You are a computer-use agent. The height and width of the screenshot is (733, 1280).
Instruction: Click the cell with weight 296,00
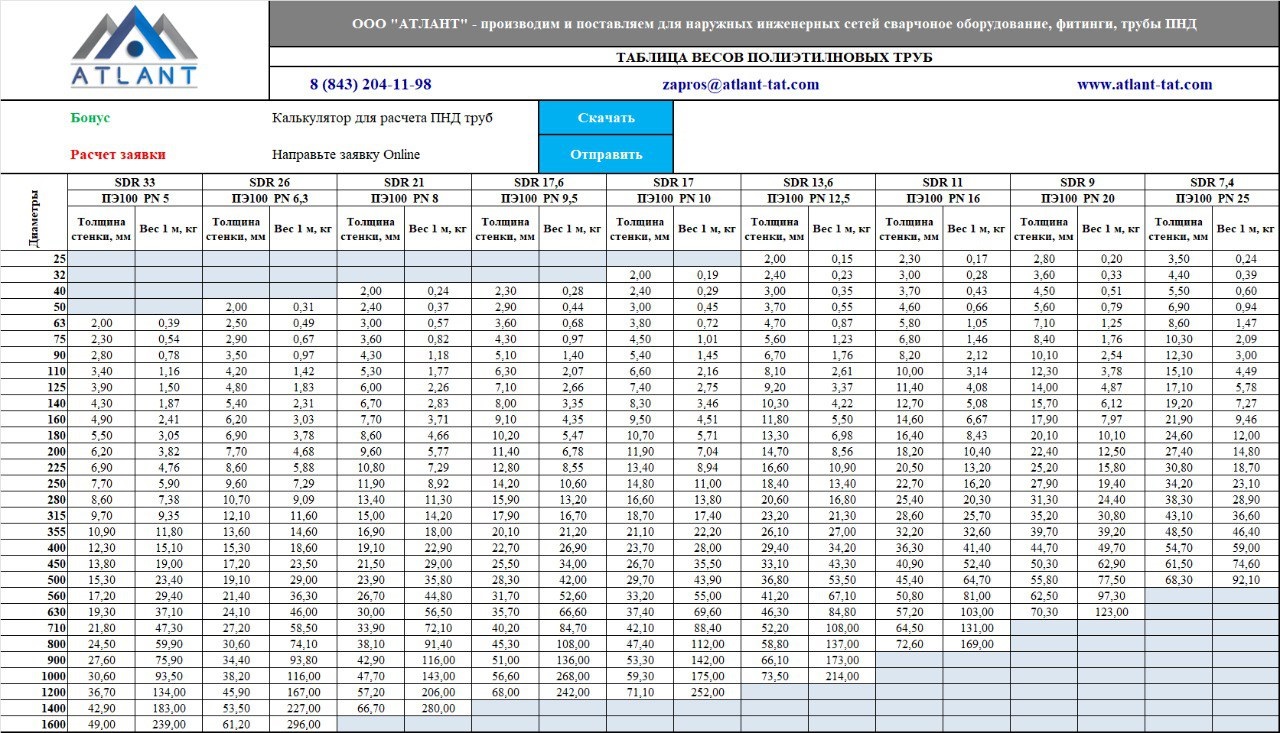pyautogui.click(x=303, y=724)
